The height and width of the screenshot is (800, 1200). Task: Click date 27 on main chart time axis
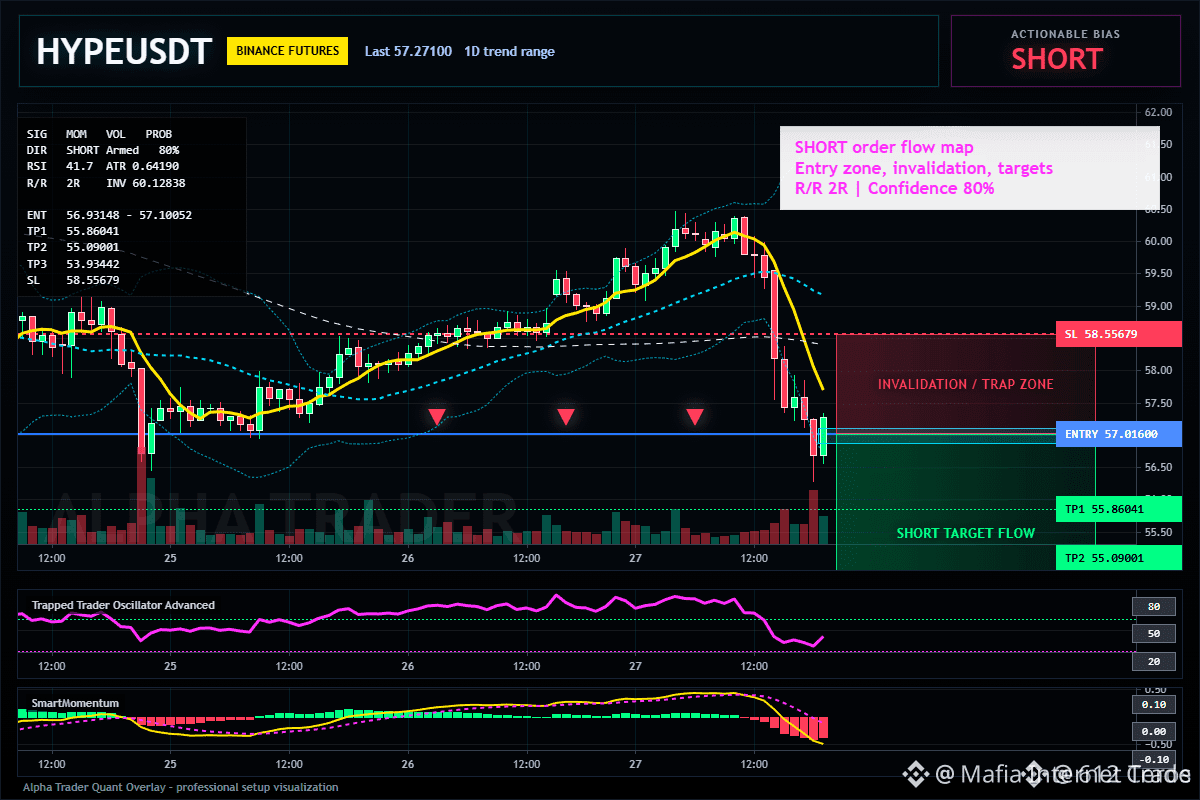pyautogui.click(x=635, y=557)
